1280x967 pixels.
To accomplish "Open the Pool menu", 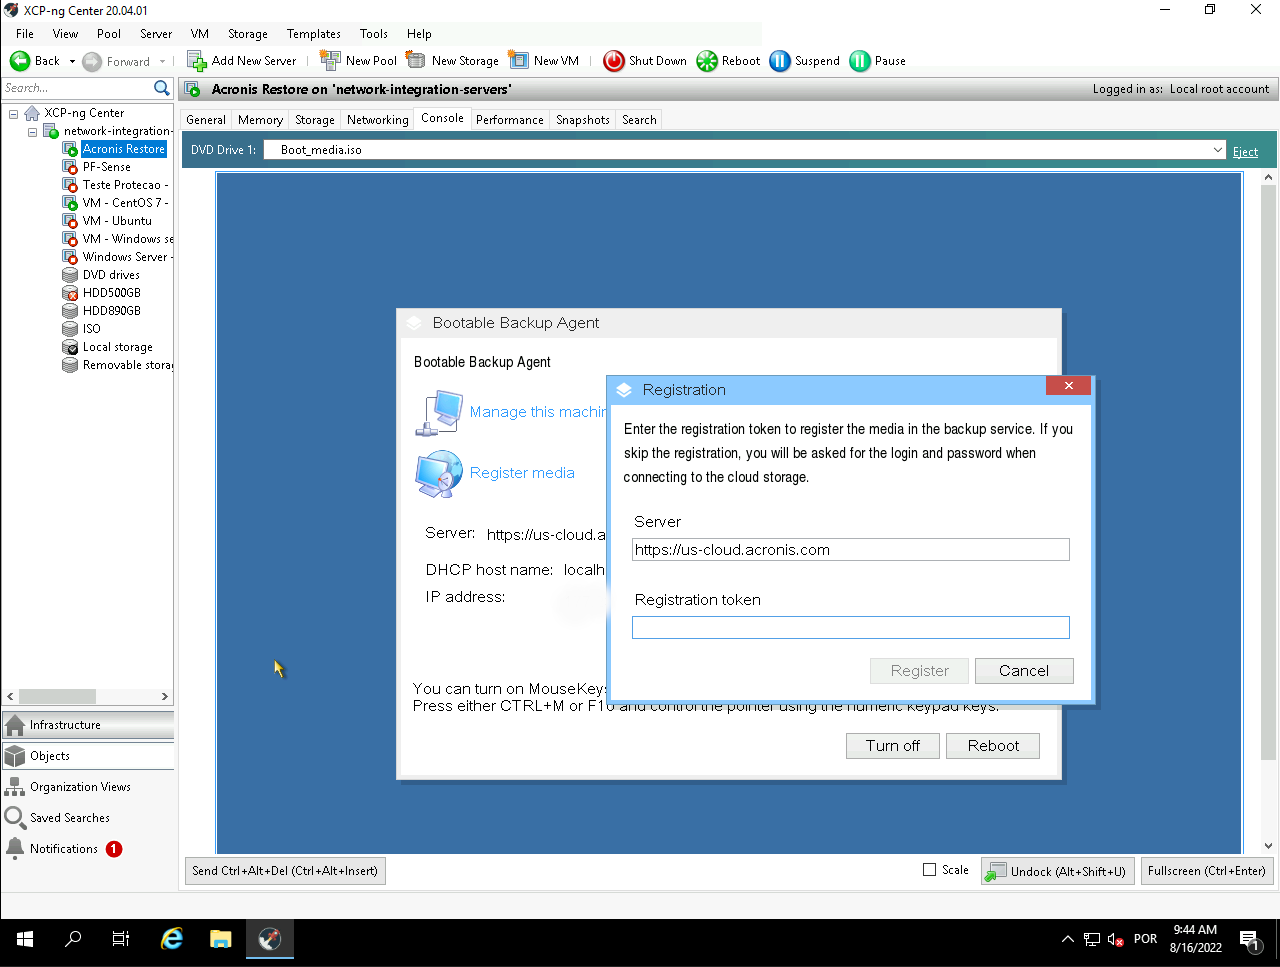I will pos(109,34).
